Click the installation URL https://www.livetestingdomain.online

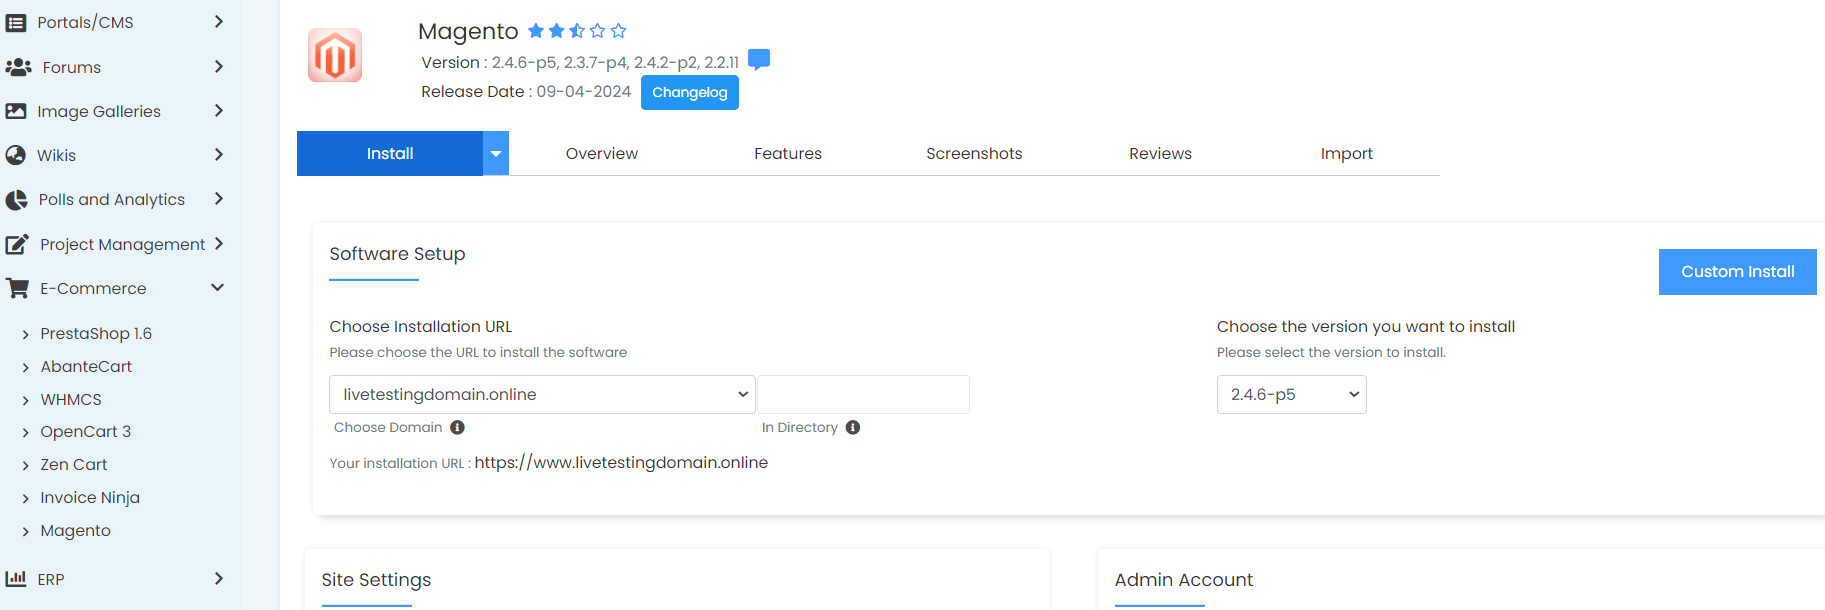(621, 463)
